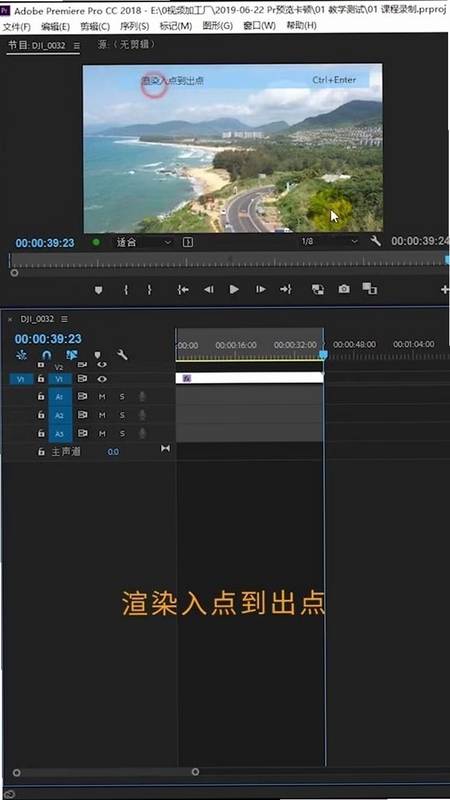Image resolution: width=450 pixels, height=800 pixels.
Task: Mute the A1 audio track
Action: coord(102,396)
